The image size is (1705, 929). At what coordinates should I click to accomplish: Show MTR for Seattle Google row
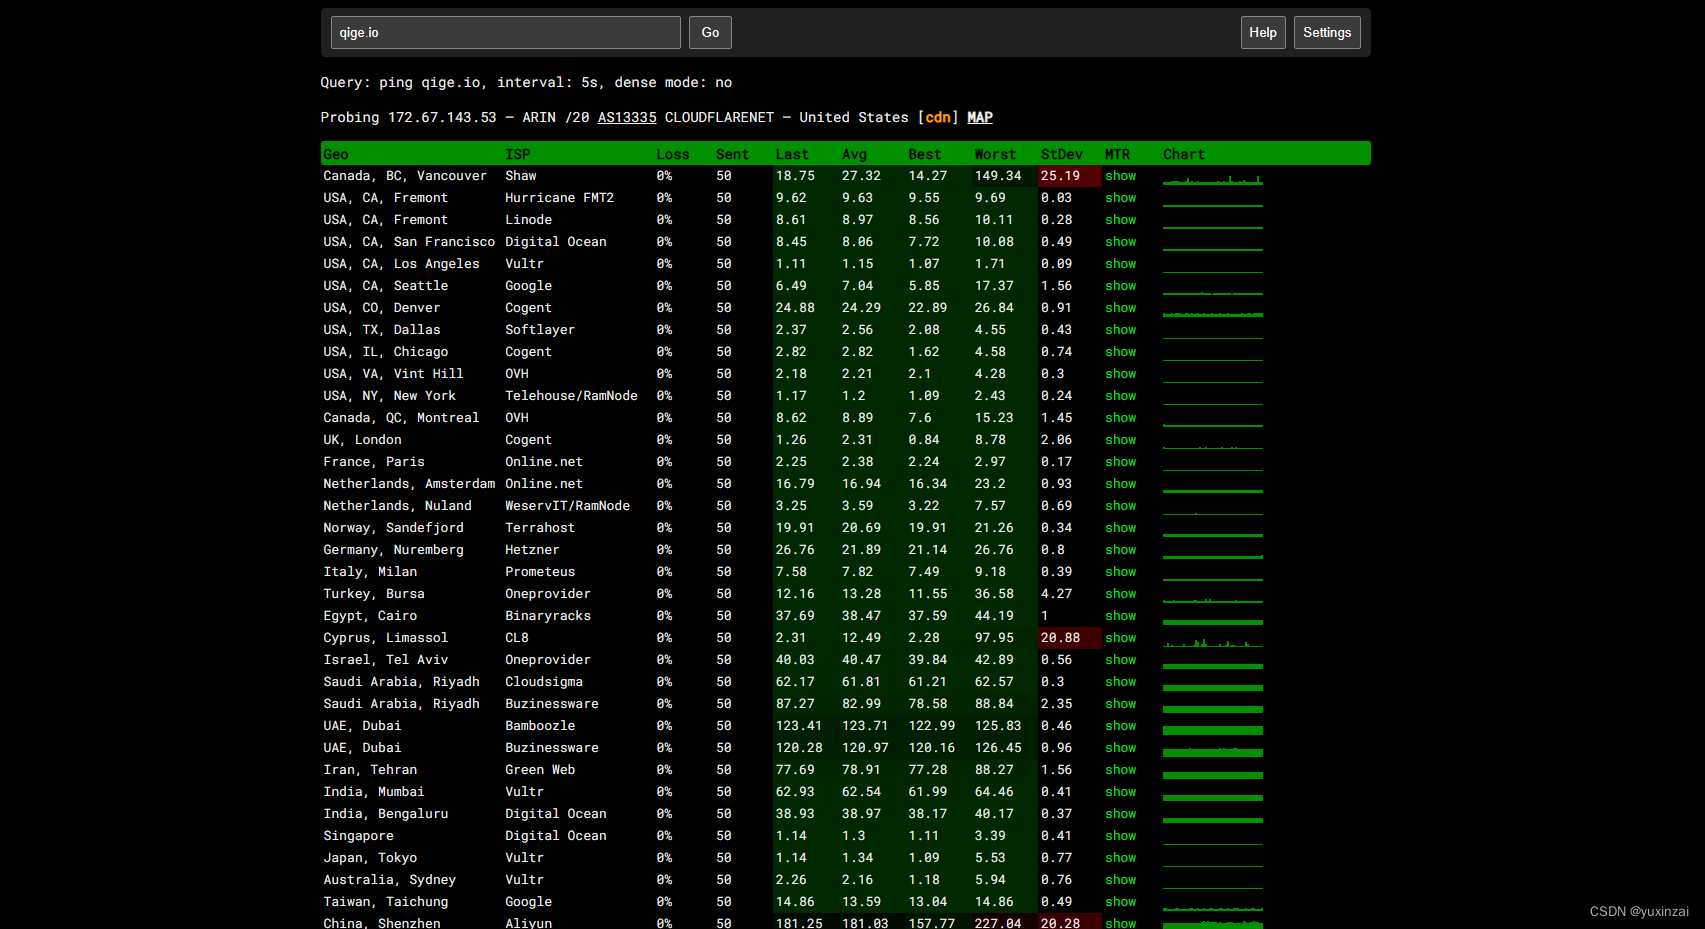[x=1121, y=286]
